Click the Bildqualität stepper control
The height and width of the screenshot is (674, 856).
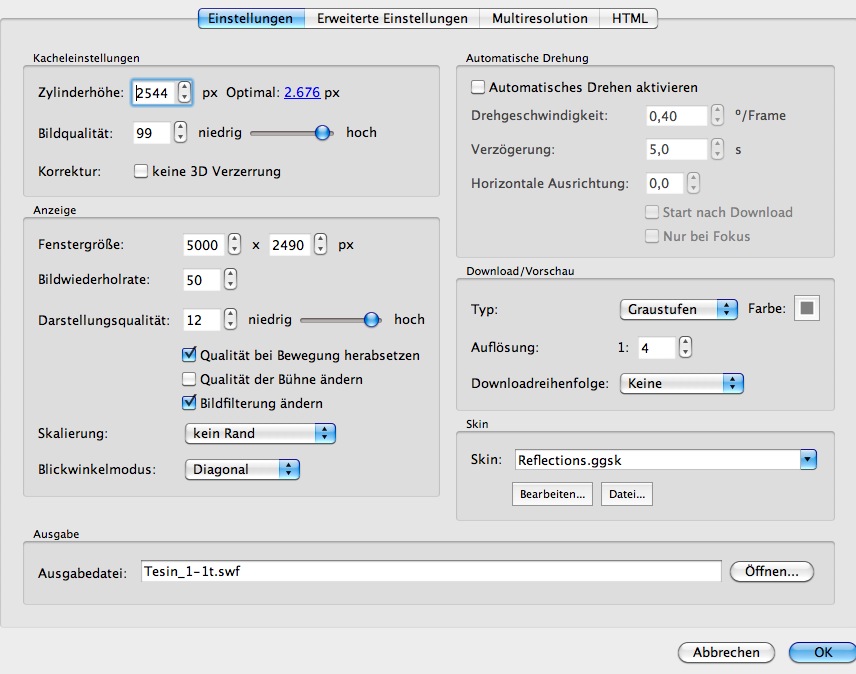point(180,132)
